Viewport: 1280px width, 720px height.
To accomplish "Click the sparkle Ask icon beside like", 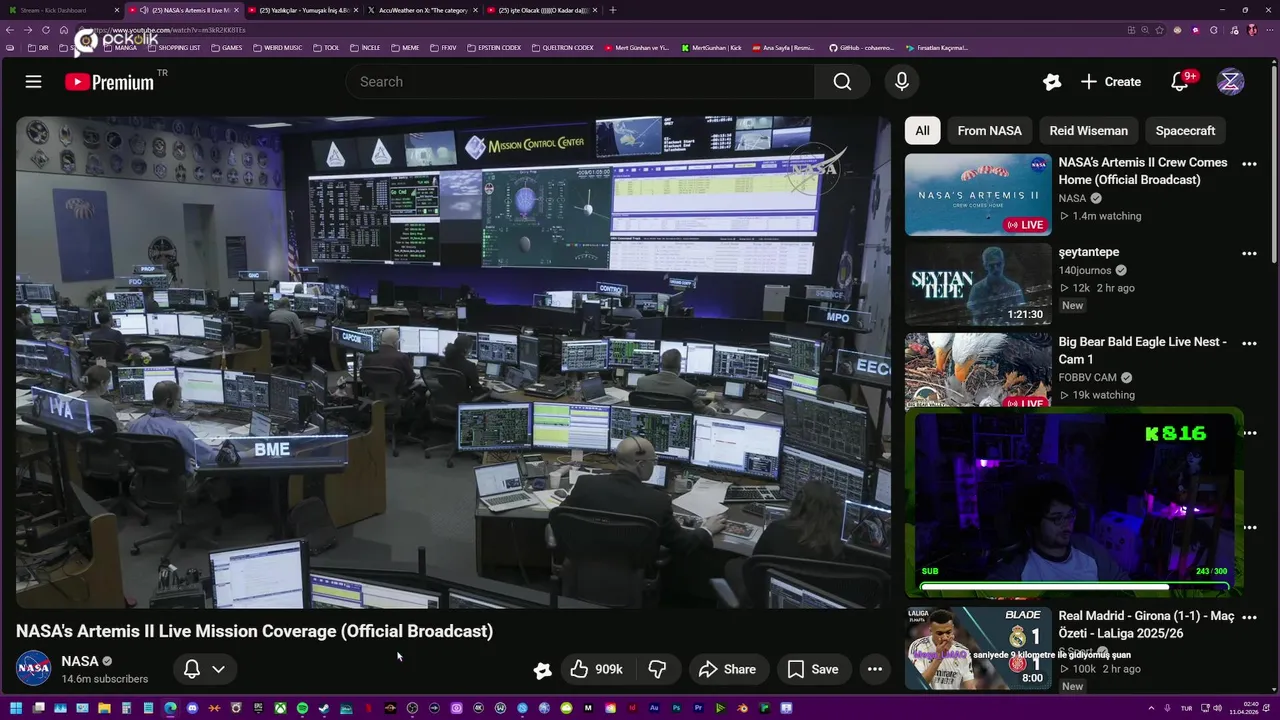I will tap(542, 670).
